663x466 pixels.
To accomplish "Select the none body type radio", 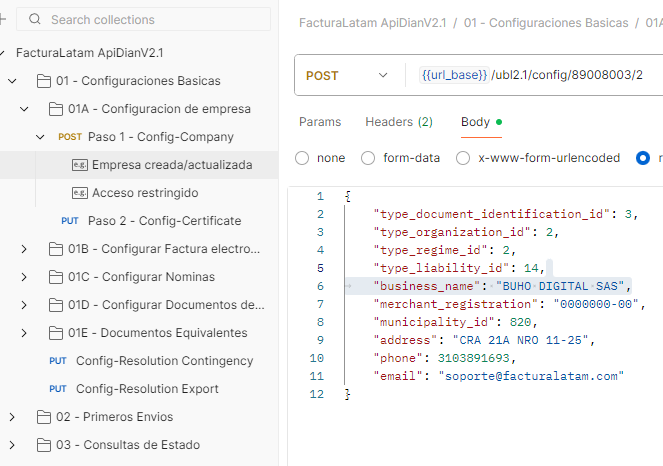I will [x=302, y=158].
